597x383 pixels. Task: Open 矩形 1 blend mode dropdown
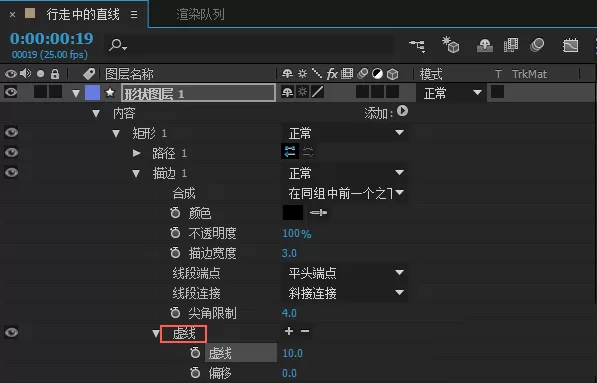(x=345, y=133)
